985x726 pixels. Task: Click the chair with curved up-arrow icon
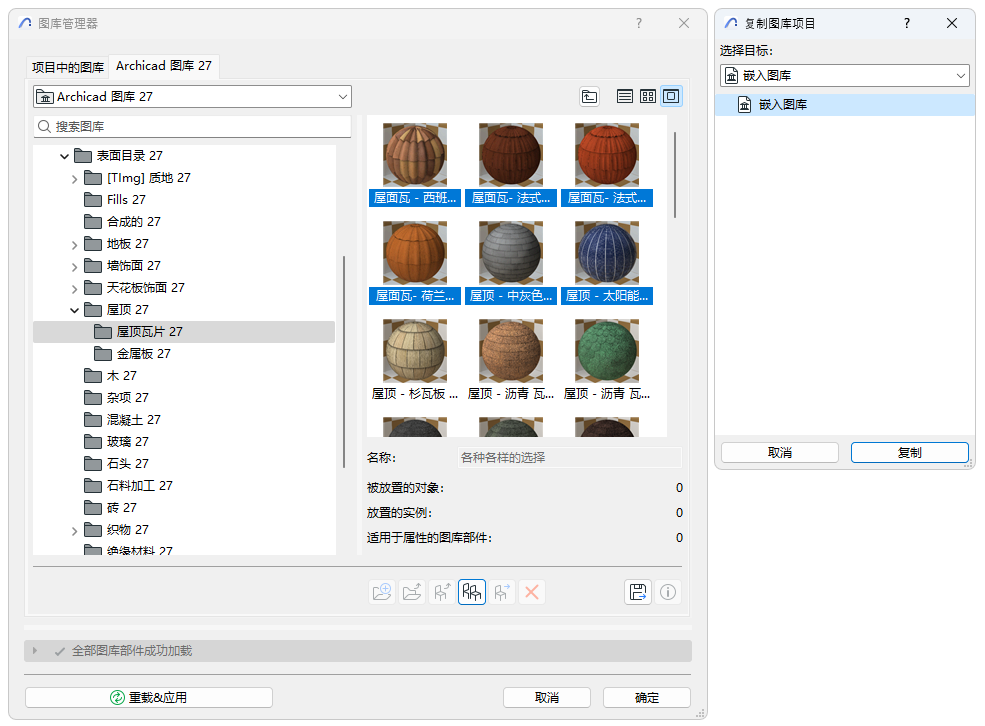click(442, 592)
